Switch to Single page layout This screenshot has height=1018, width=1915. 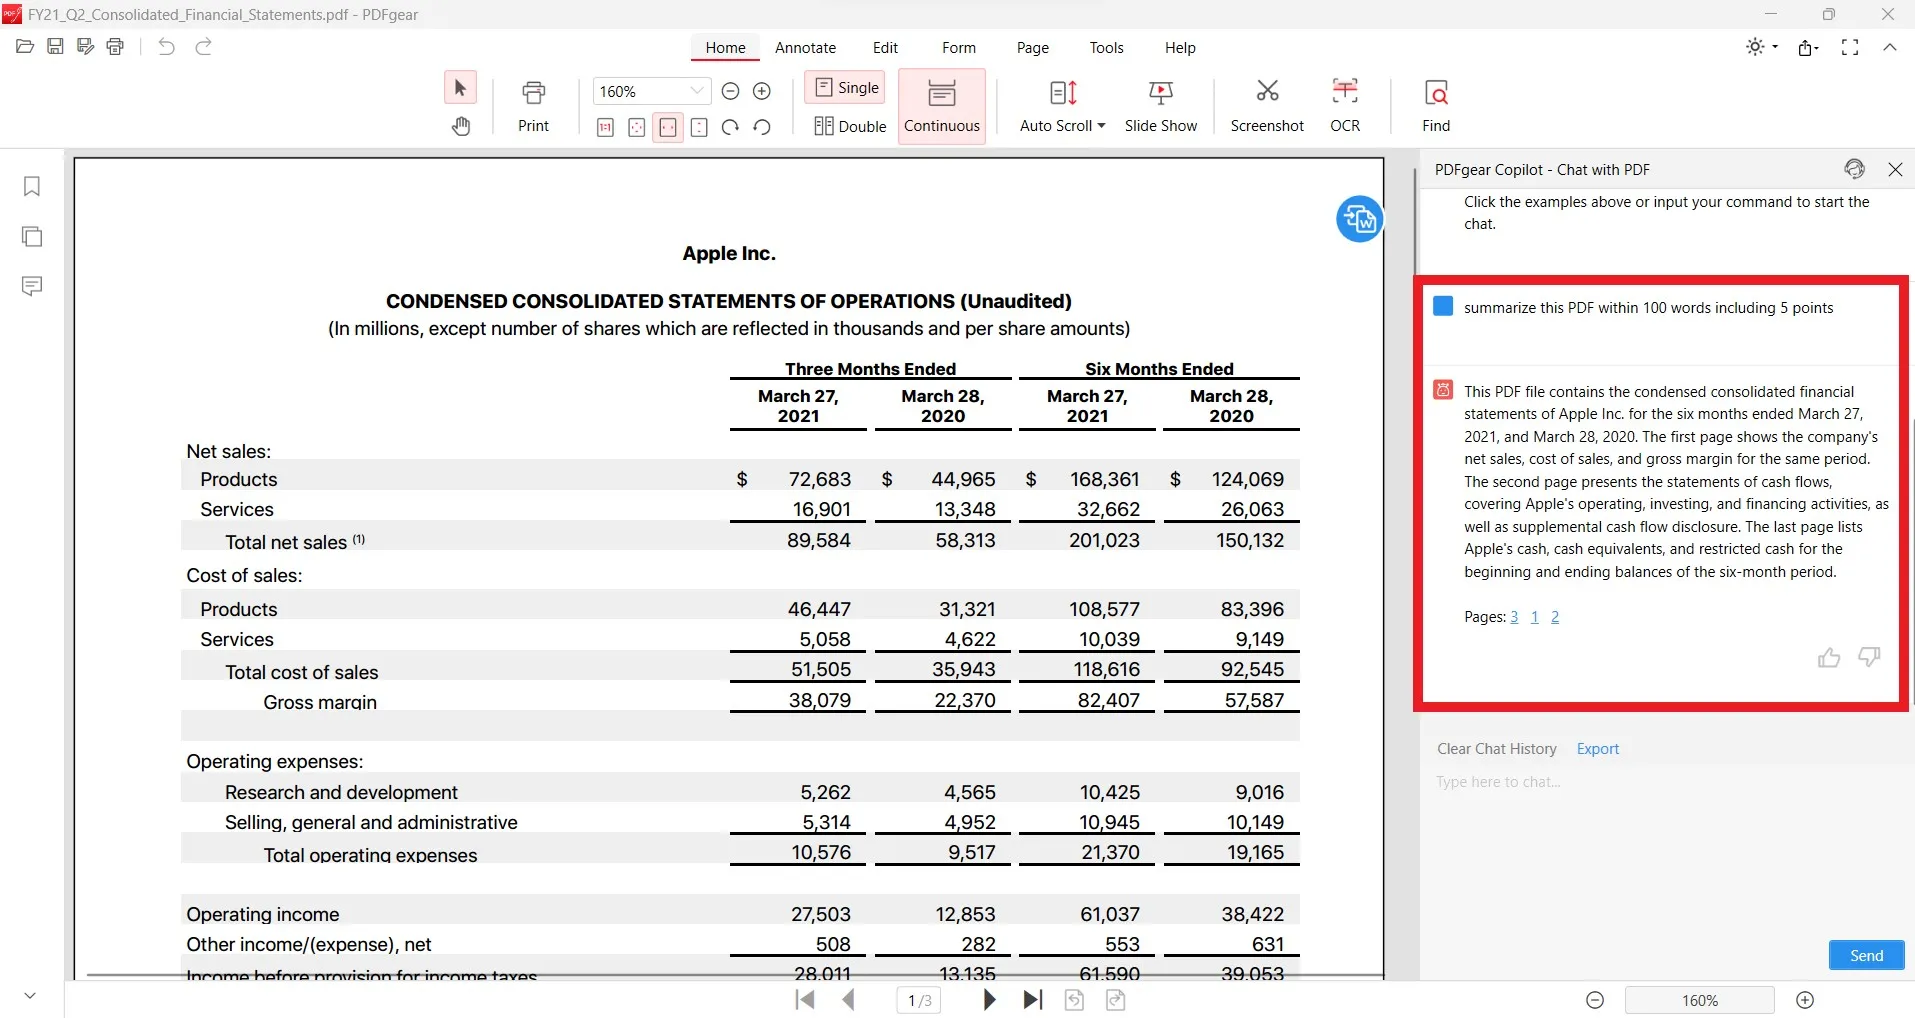pos(846,88)
